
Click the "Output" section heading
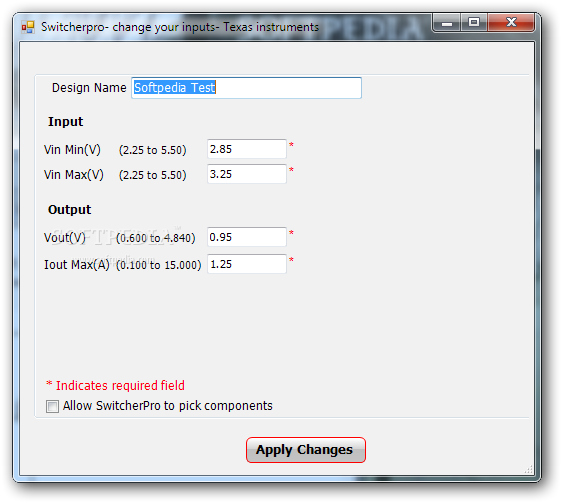coord(70,210)
